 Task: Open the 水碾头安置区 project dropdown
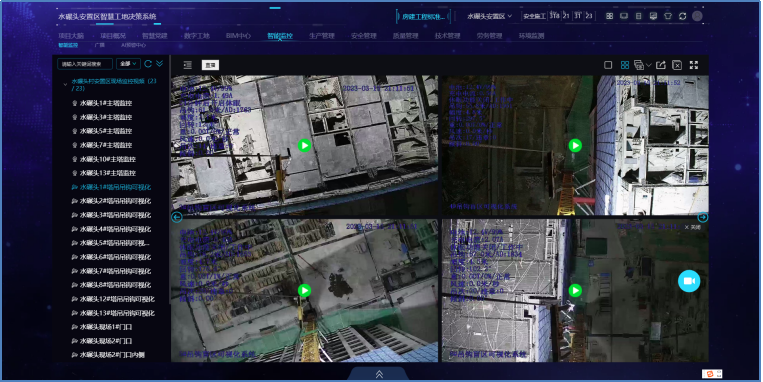click(490, 16)
